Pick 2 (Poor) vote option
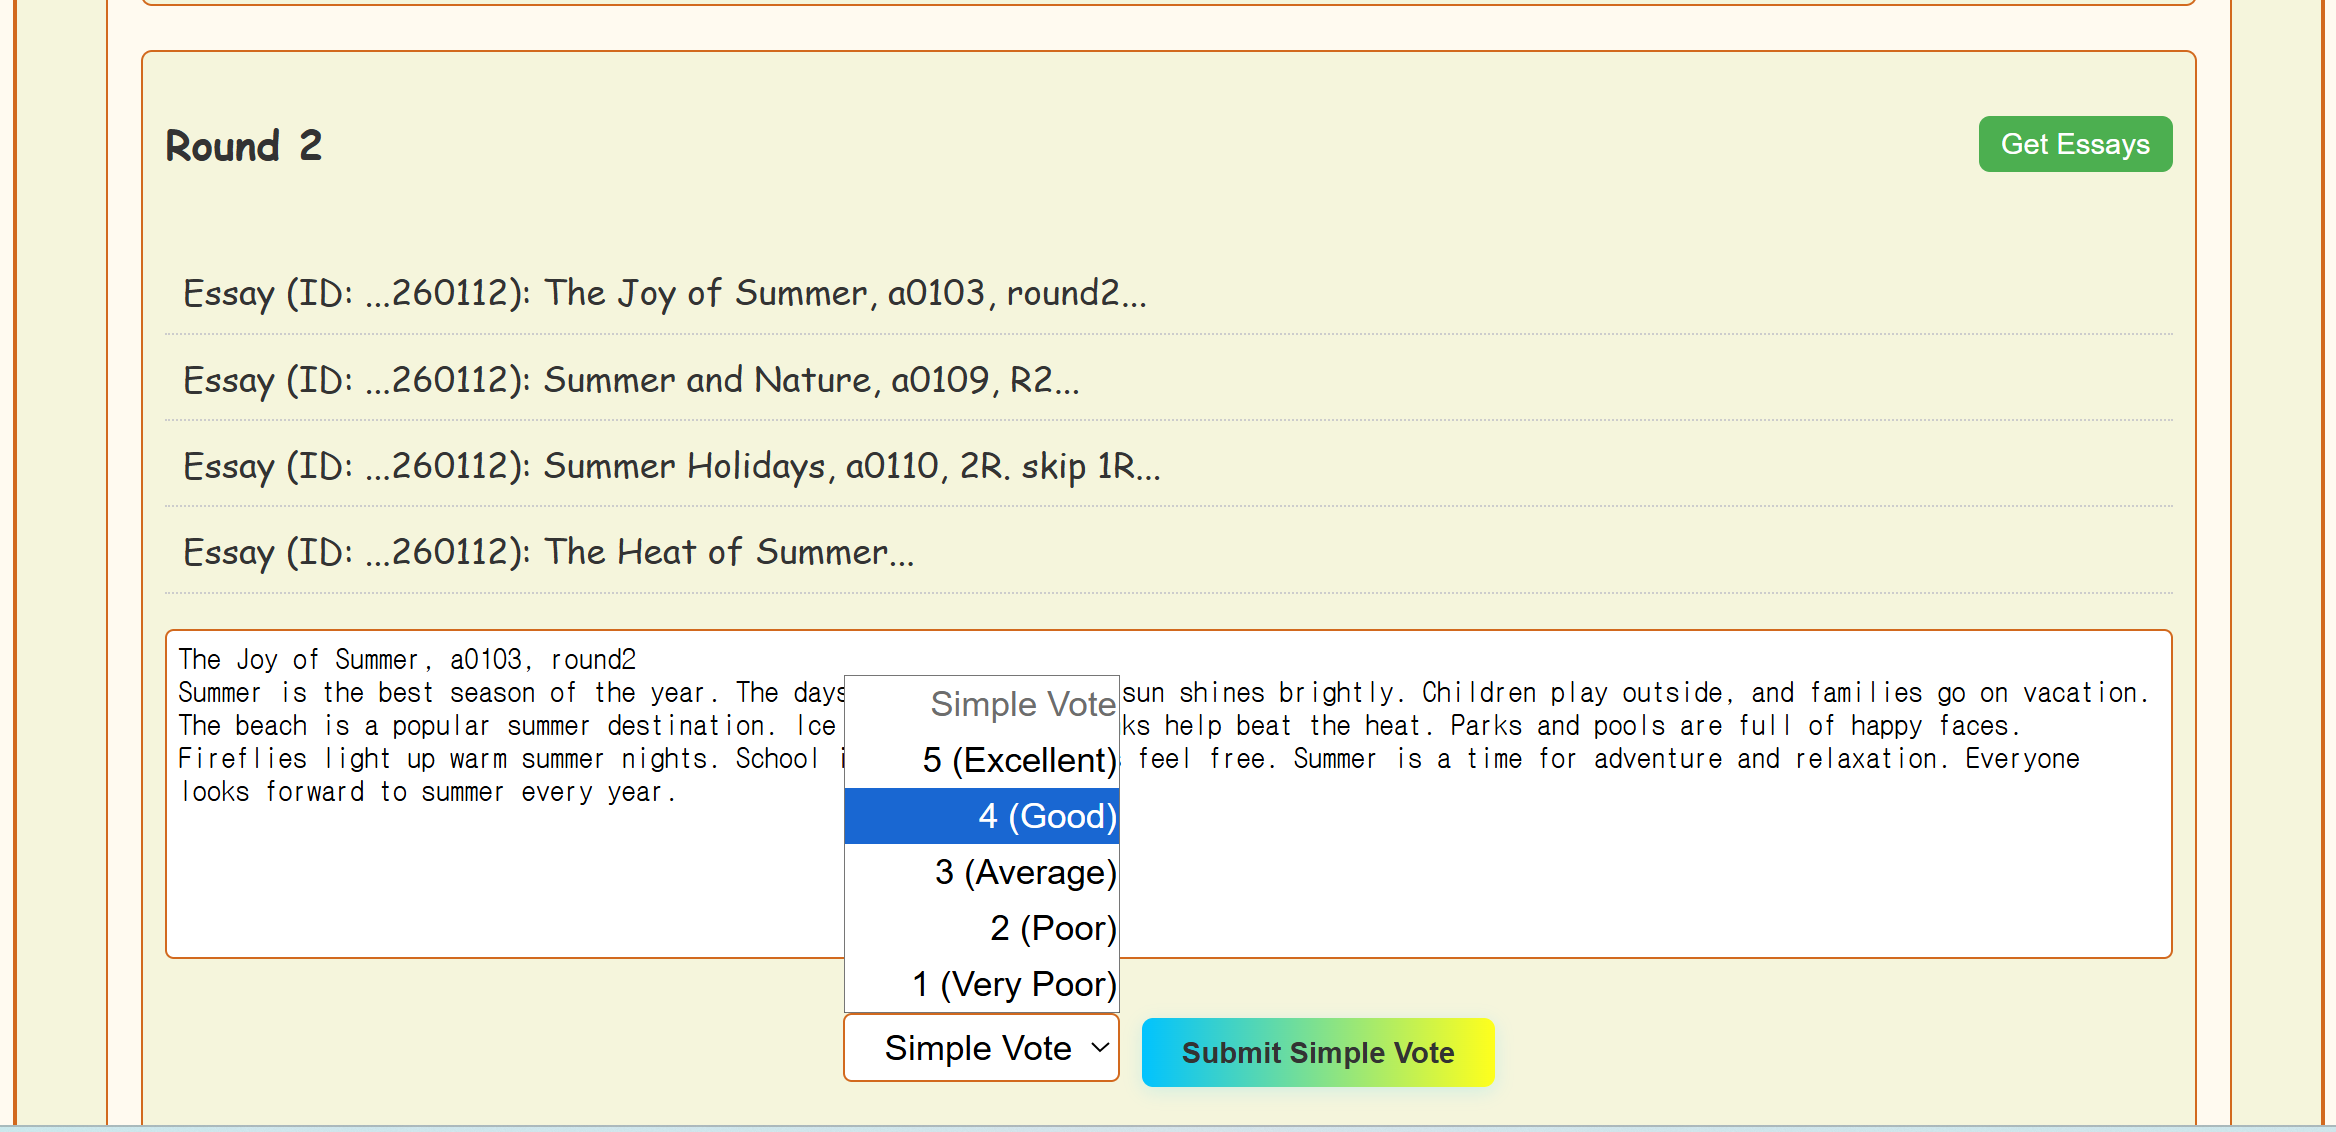Screen dimensions: 2336x1132 tap(1052, 928)
